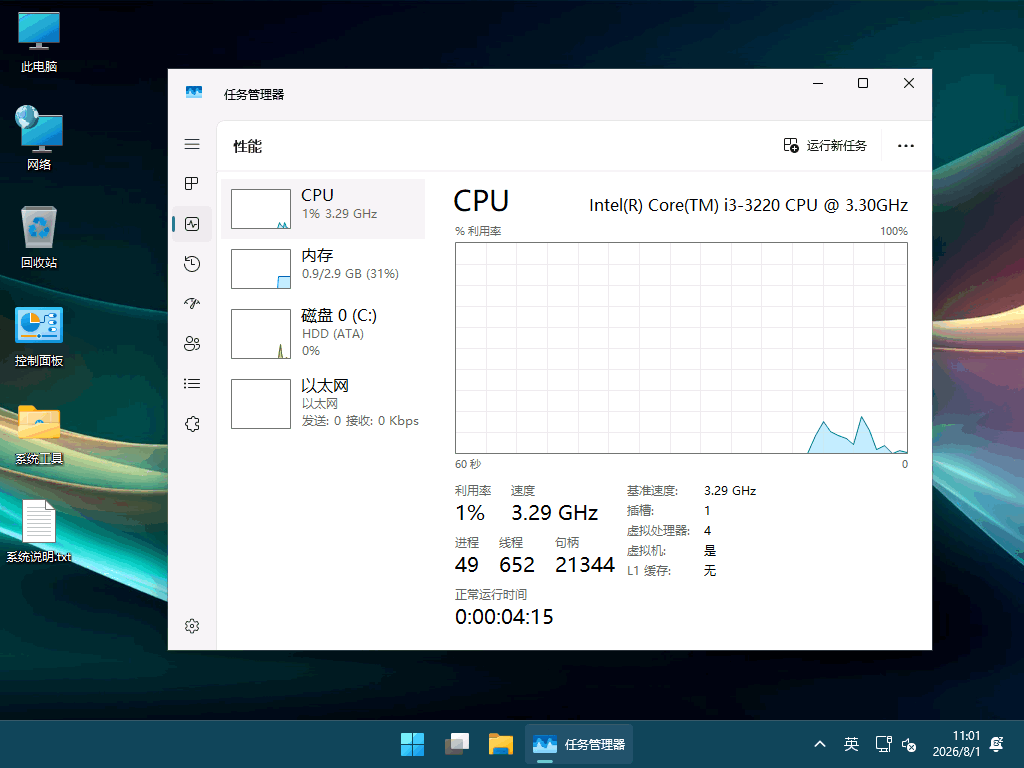
Task: Click the handles count 21344
Action: click(584, 564)
